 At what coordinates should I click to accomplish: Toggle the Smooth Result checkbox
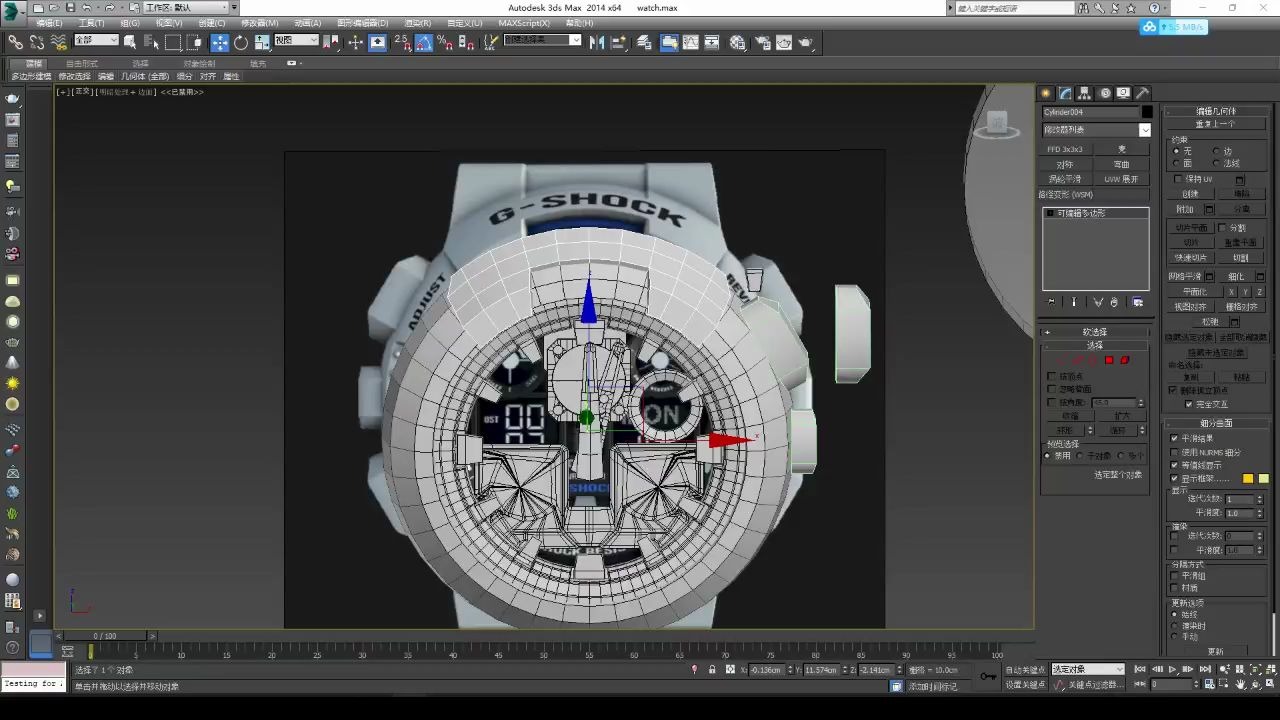pyautogui.click(x=1174, y=438)
